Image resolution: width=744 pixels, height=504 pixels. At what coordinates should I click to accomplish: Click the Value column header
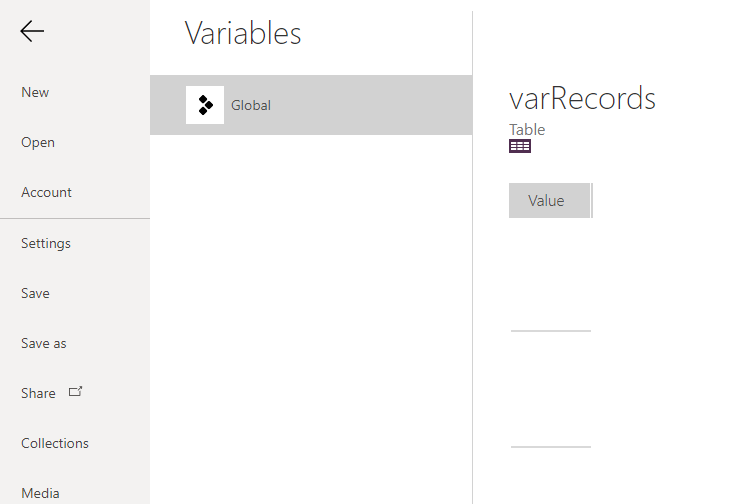(x=546, y=200)
